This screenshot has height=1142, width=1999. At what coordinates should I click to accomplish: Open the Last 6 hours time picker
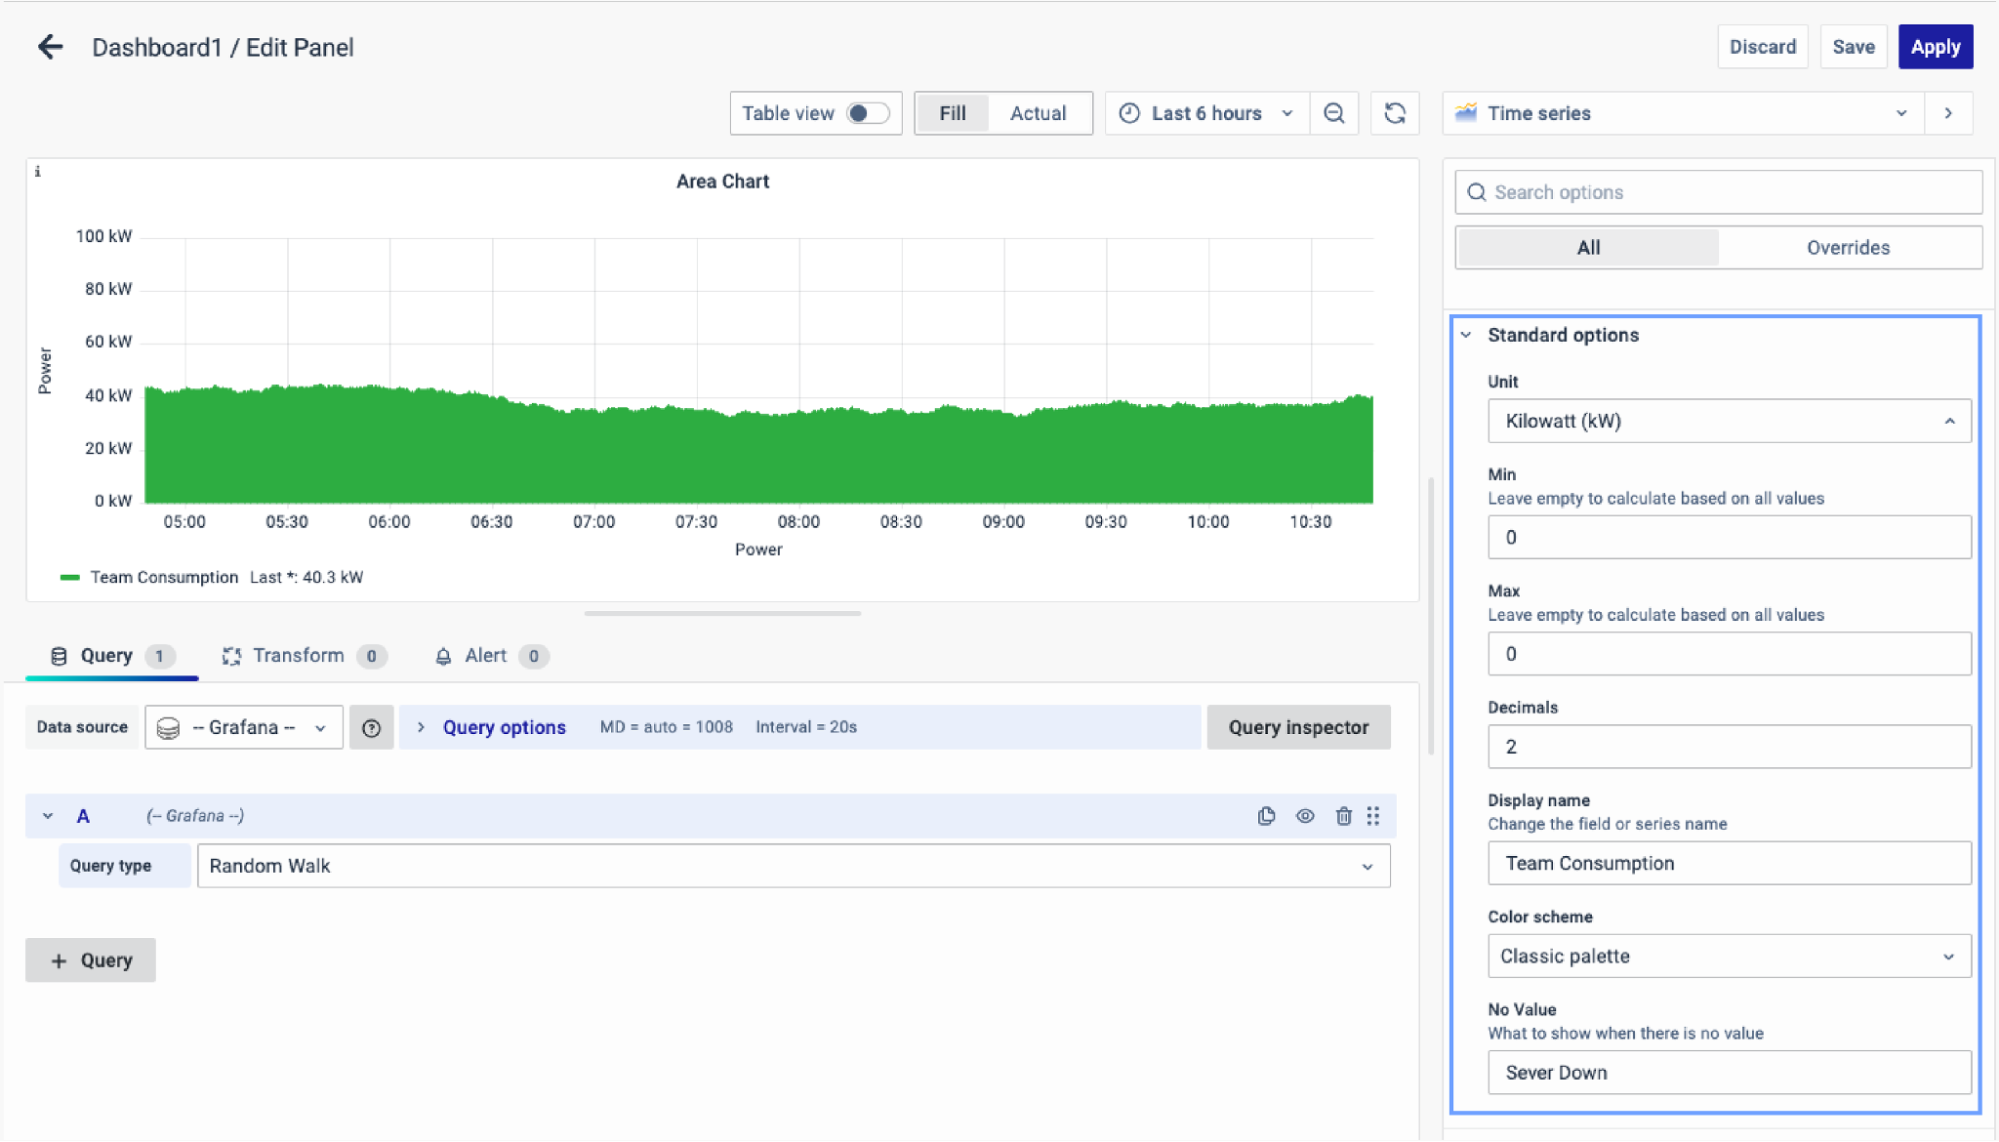pos(1206,113)
